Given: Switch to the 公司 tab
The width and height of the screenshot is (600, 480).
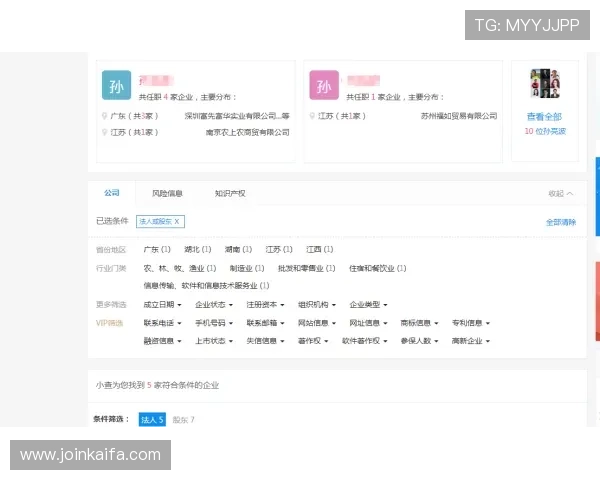Looking at the screenshot, I should (112, 193).
